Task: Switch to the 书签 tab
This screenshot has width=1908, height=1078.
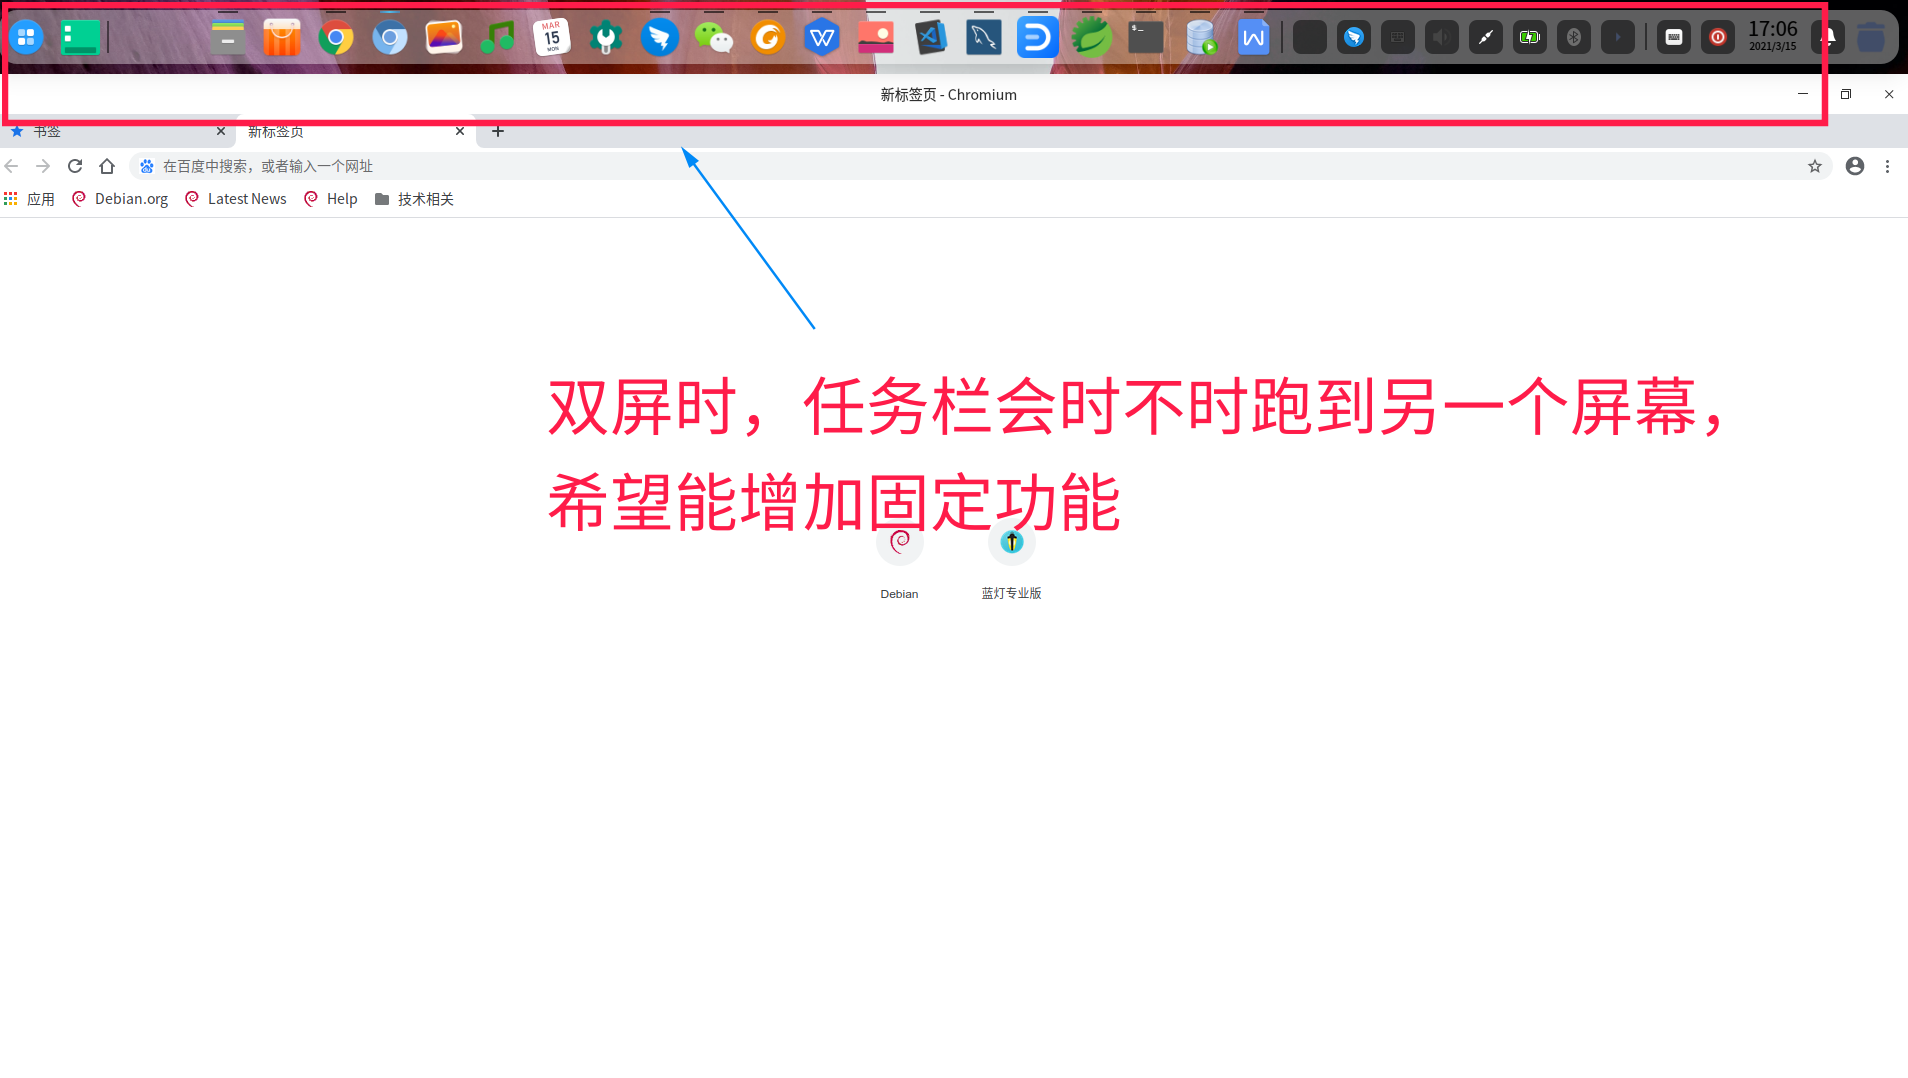Action: pos(118,132)
